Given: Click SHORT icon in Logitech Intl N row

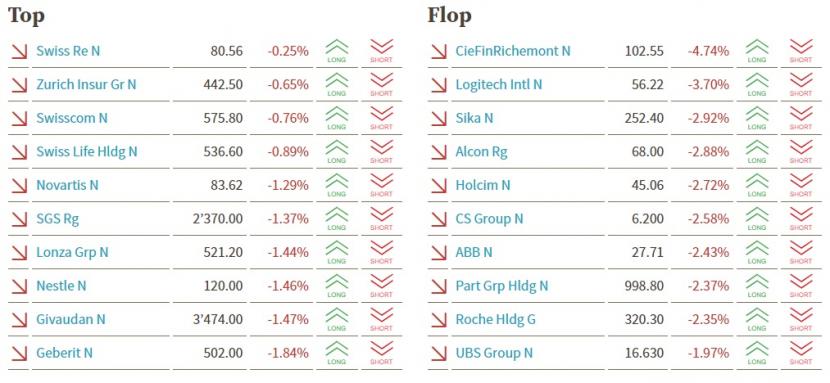Looking at the screenshot, I should pyautogui.click(x=801, y=85).
